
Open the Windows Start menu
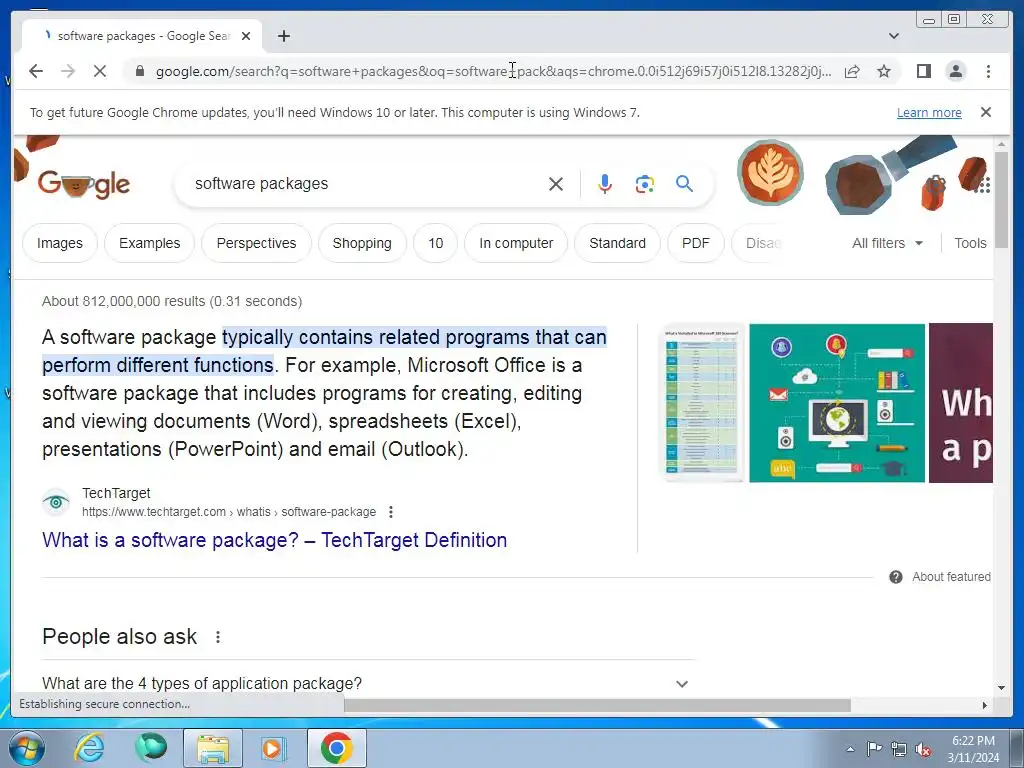click(x=27, y=748)
